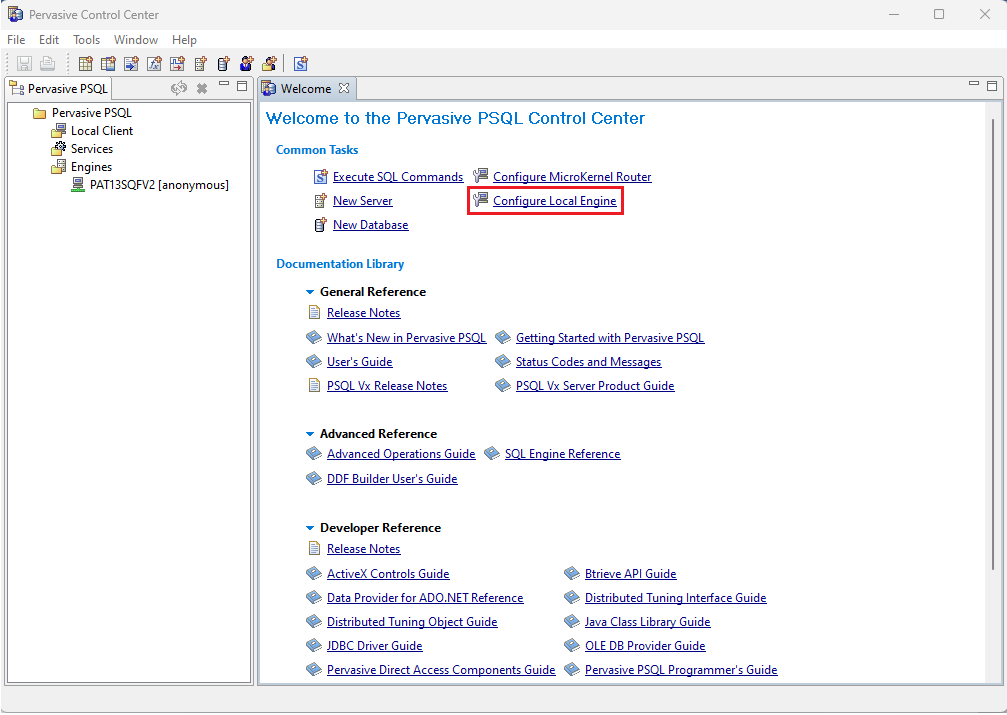This screenshot has height=715, width=1007.
Task: Open the Java Class Library Guide link
Action: [x=647, y=622]
